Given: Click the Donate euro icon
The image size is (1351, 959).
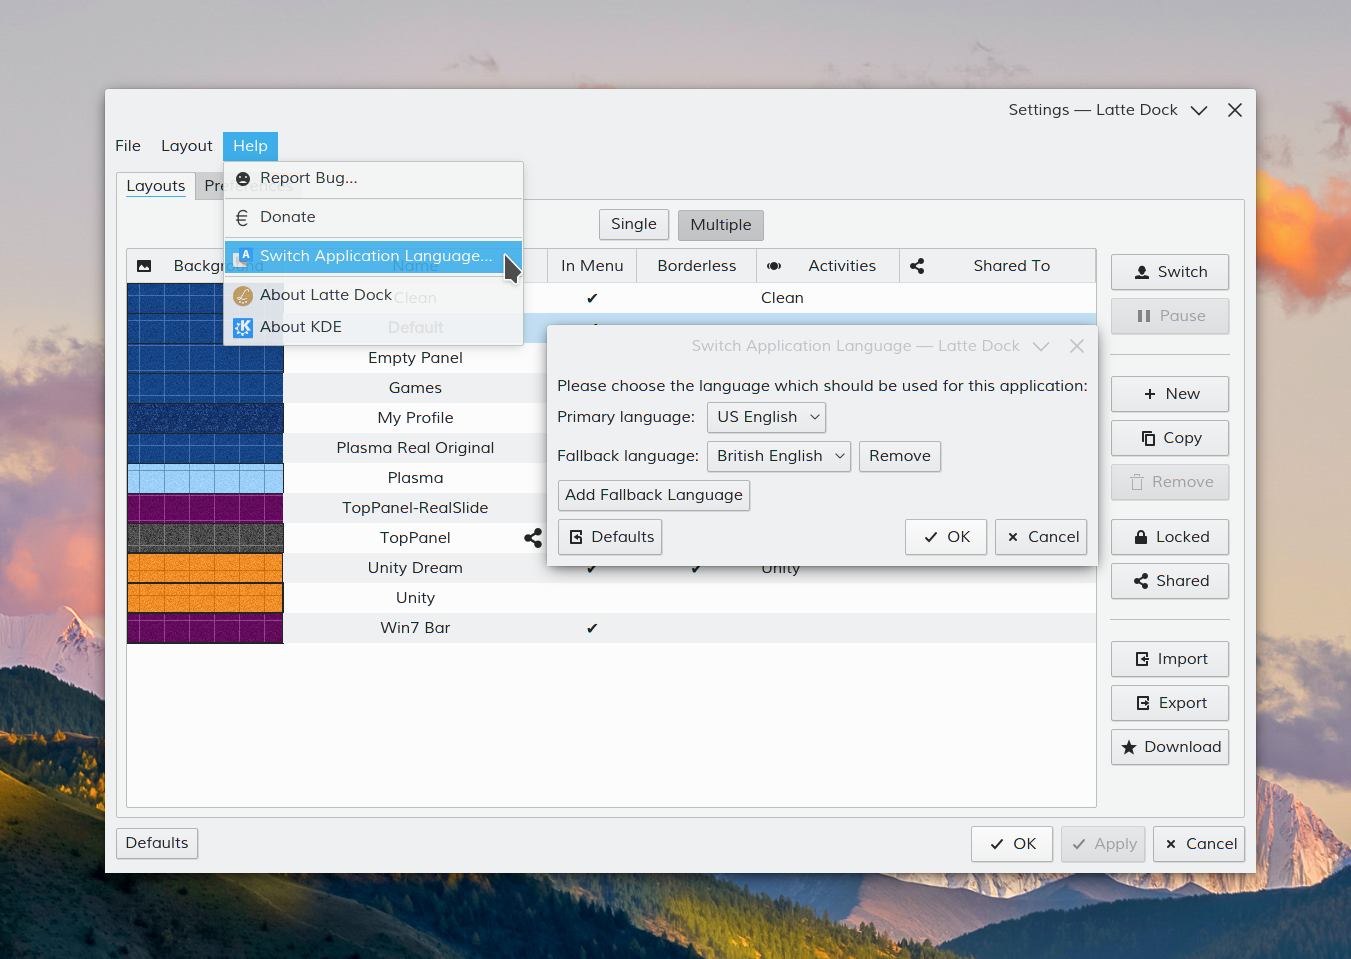Looking at the screenshot, I should [x=242, y=218].
